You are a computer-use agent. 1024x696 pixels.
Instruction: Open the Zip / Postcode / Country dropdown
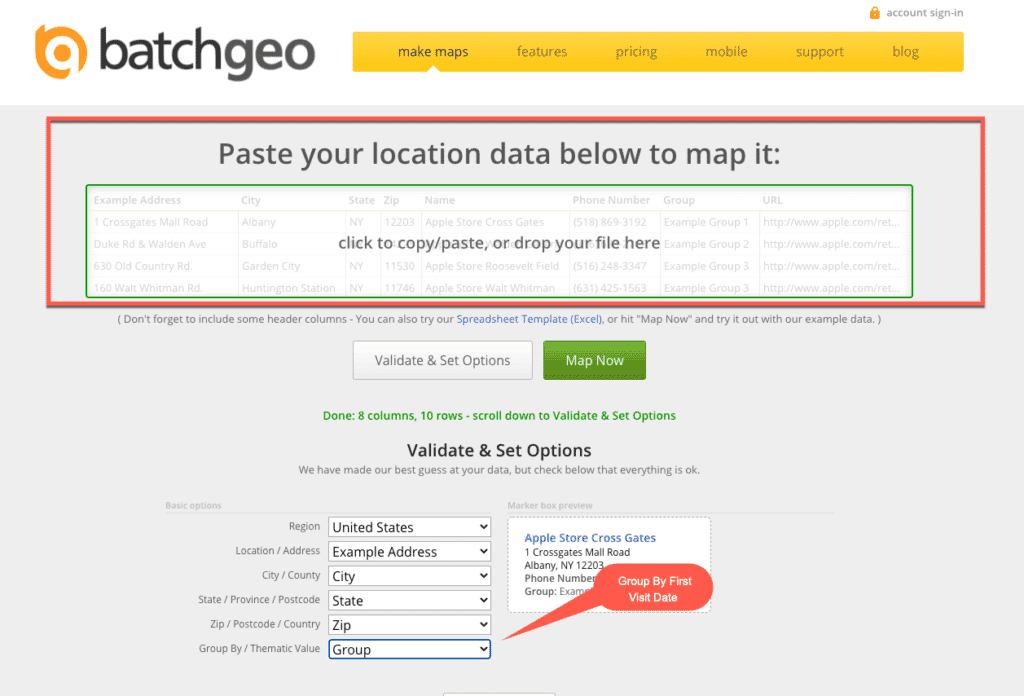coord(409,624)
